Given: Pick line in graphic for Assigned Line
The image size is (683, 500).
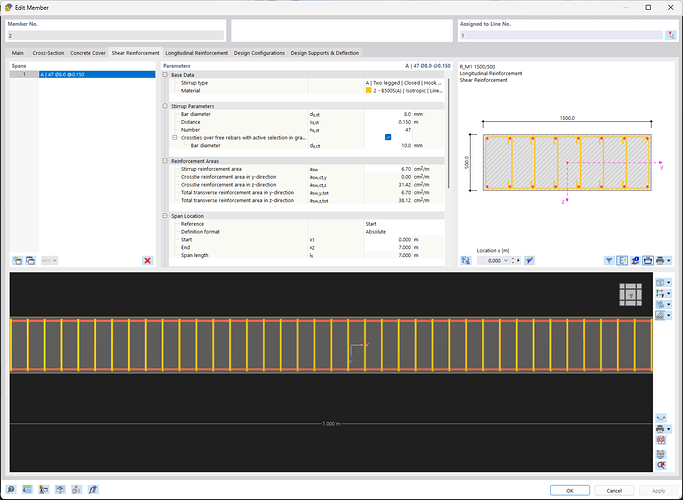Looking at the screenshot, I should click(x=669, y=35).
